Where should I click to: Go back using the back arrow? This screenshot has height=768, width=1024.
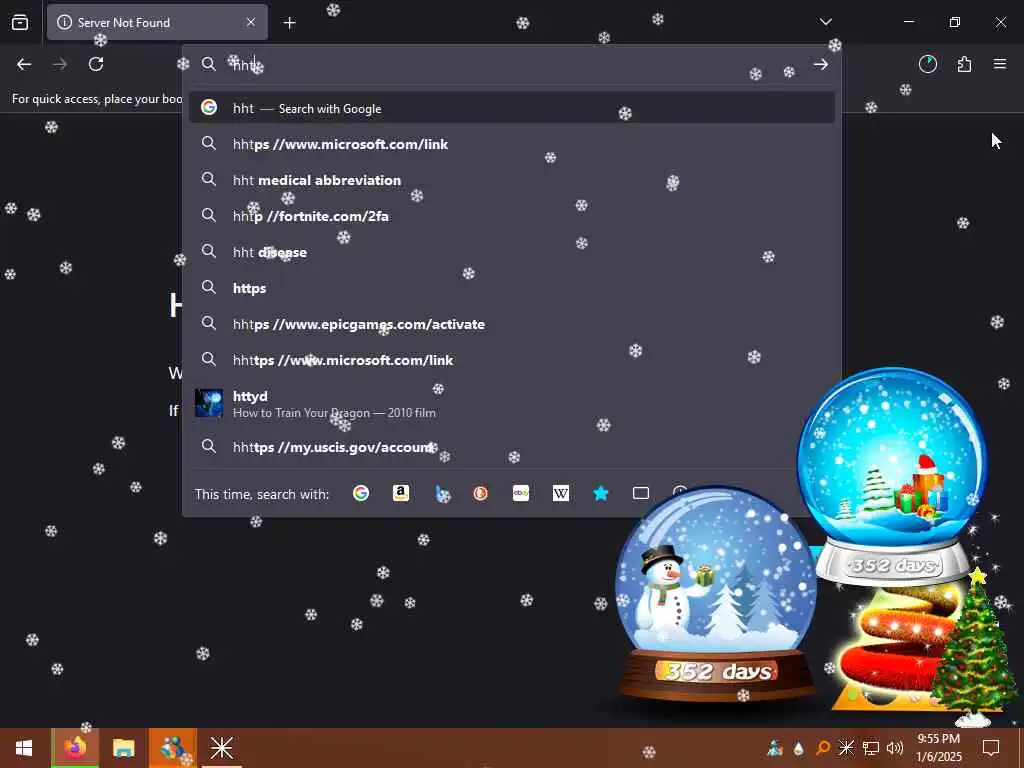pos(24,64)
